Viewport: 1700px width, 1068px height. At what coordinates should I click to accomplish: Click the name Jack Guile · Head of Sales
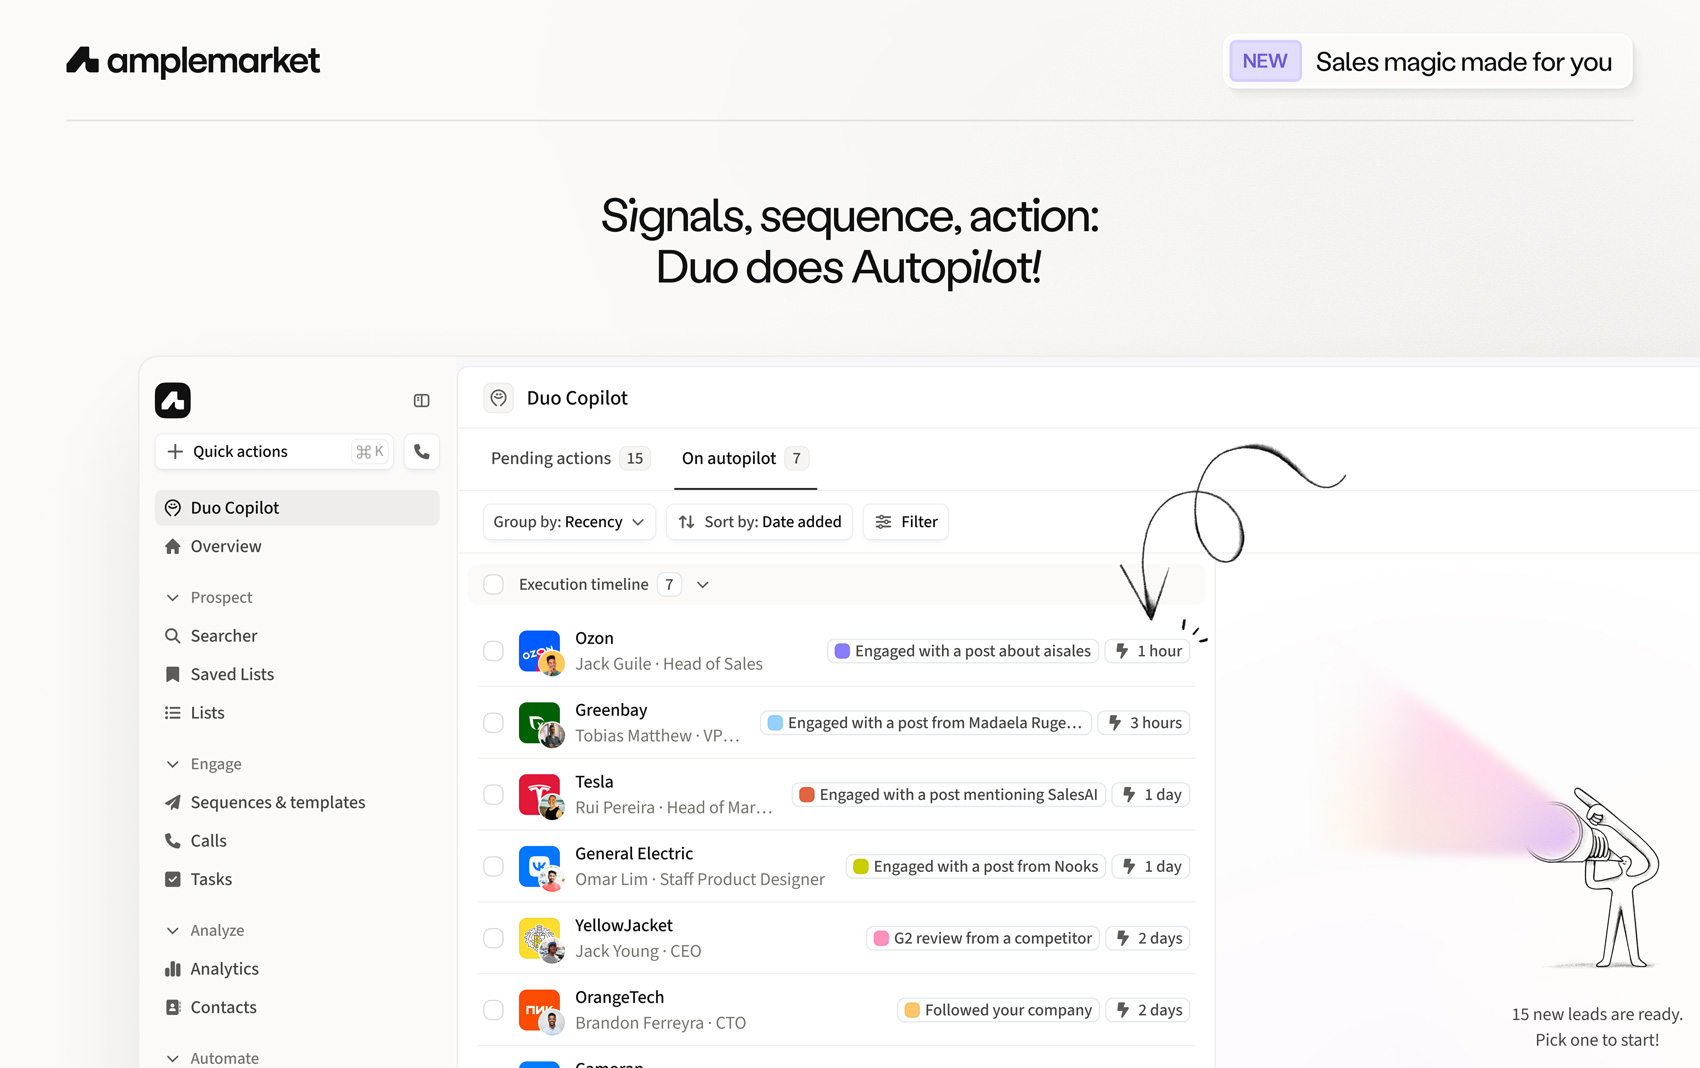(x=669, y=664)
